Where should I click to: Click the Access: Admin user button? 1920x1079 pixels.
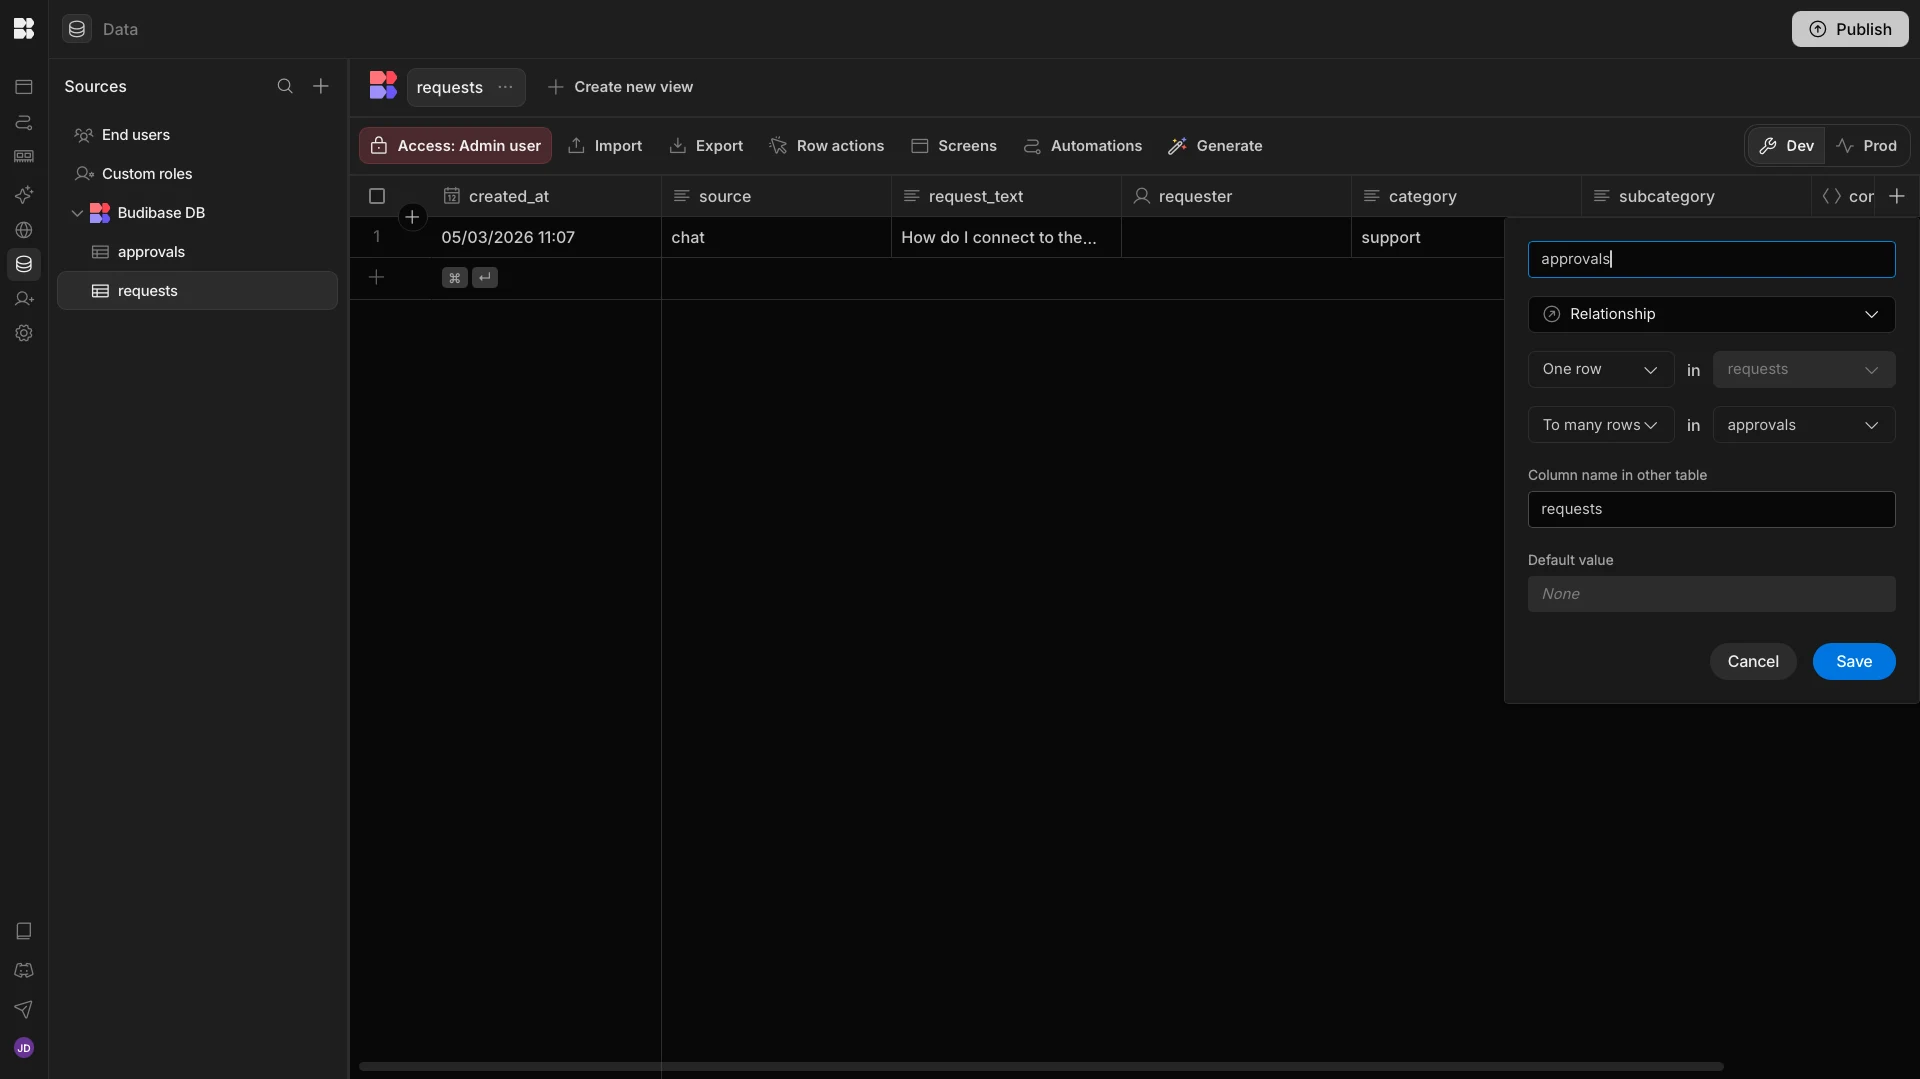point(455,146)
